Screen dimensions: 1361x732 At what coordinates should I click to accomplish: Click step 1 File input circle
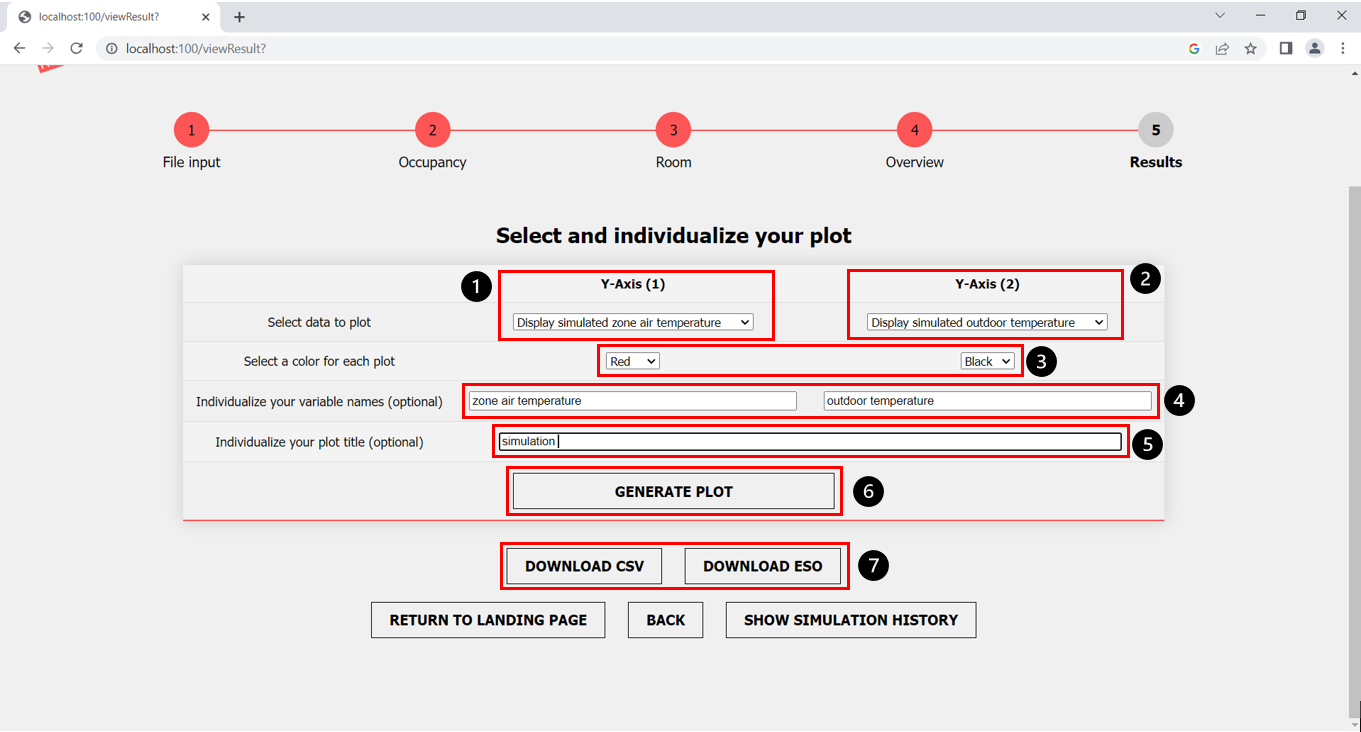click(x=191, y=130)
